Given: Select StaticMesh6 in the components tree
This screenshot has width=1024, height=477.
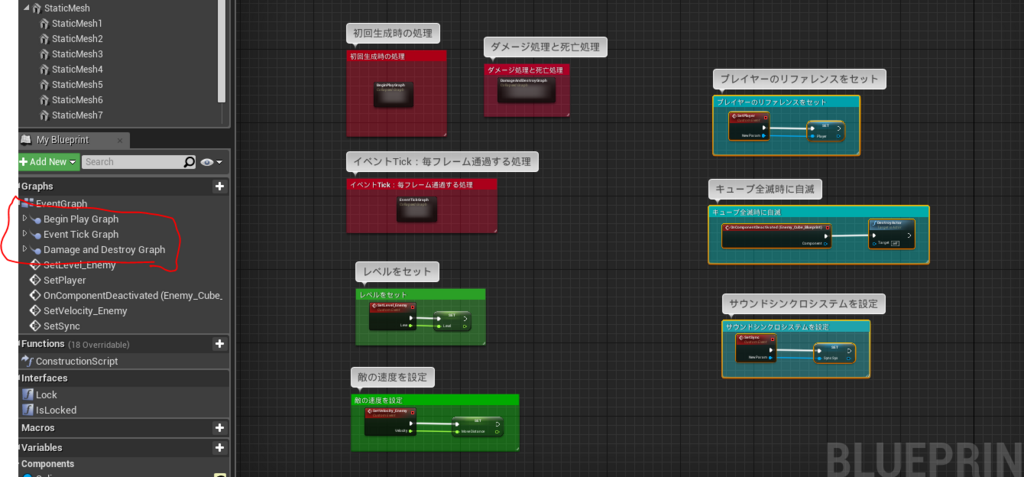Looking at the screenshot, I should (77, 100).
